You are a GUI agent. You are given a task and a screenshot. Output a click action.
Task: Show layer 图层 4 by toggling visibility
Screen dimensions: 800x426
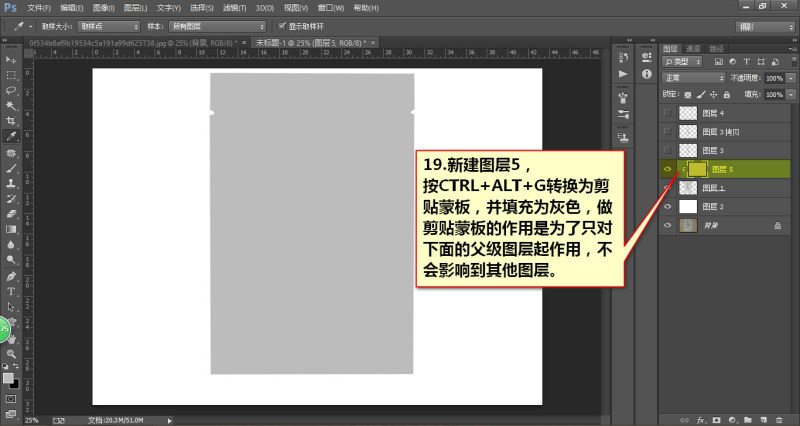[x=667, y=113]
